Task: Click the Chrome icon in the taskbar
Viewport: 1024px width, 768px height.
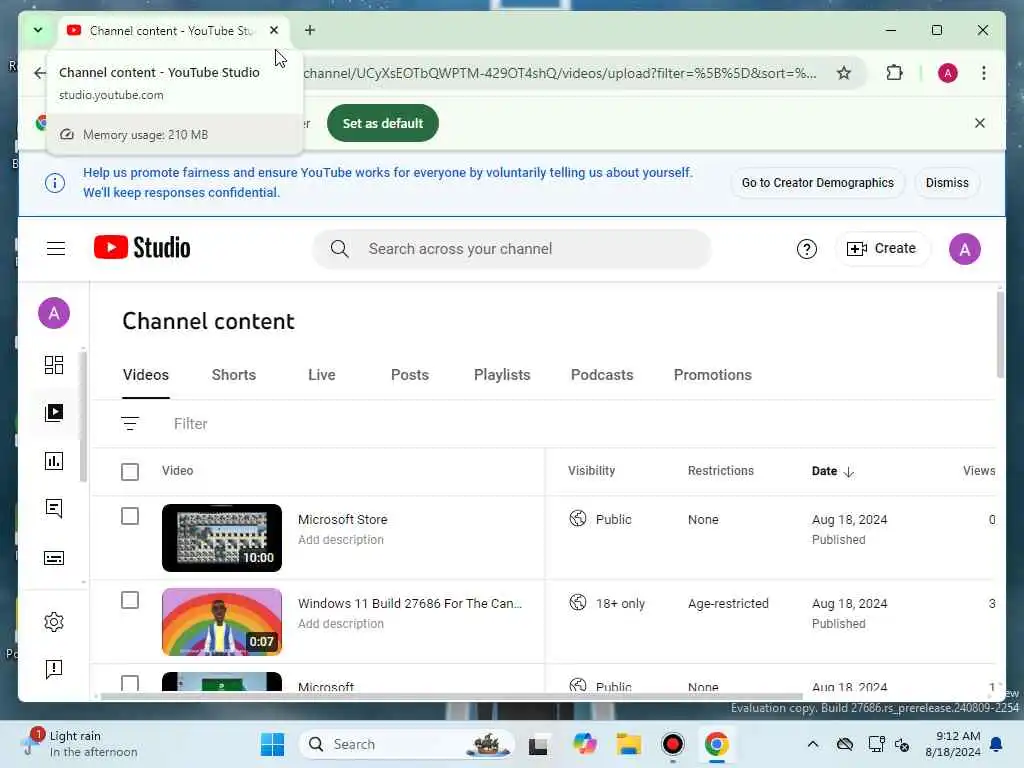Action: [x=716, y=744]
